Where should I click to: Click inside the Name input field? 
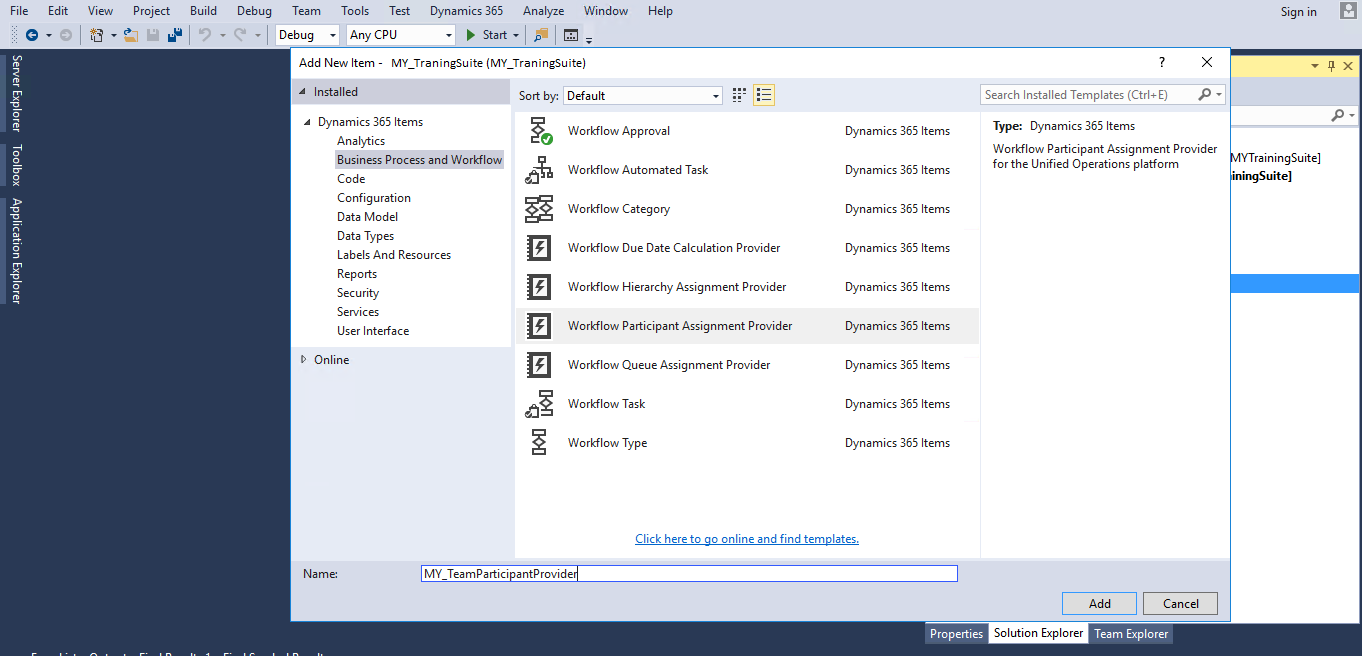(687, 573)
